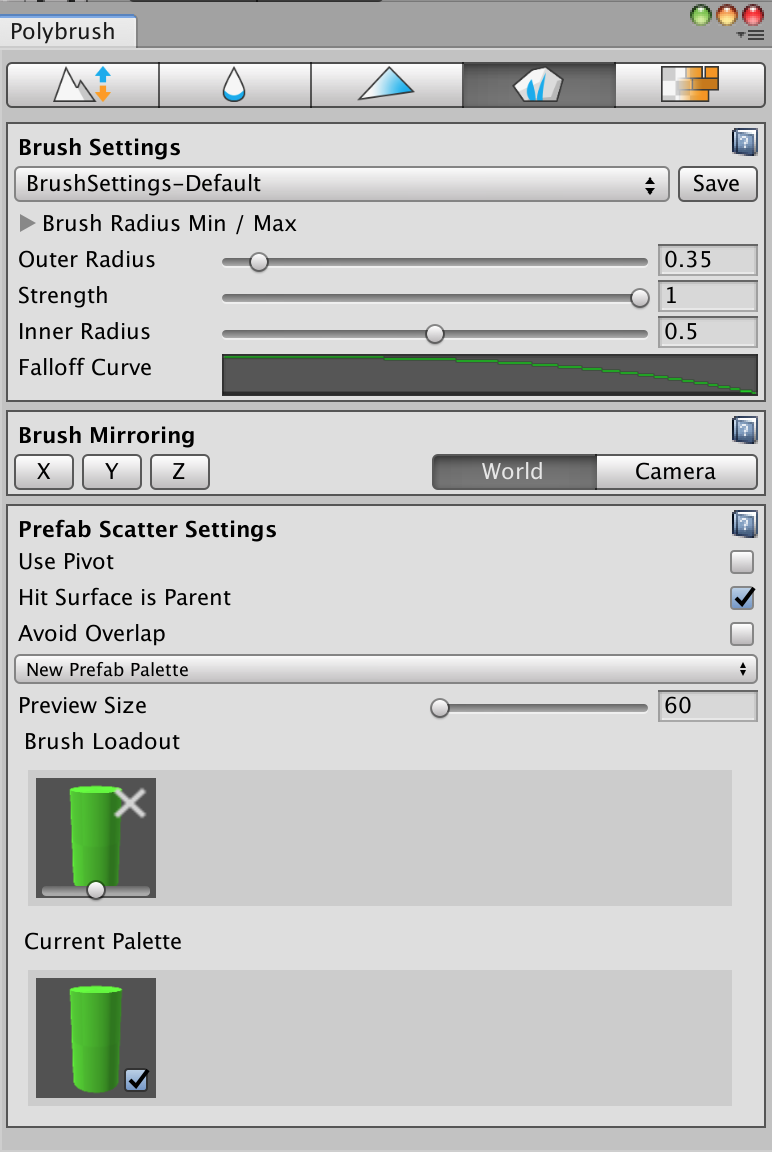
Task: Select the Prefab Scatter mode icon
Action: coord(538,85)
